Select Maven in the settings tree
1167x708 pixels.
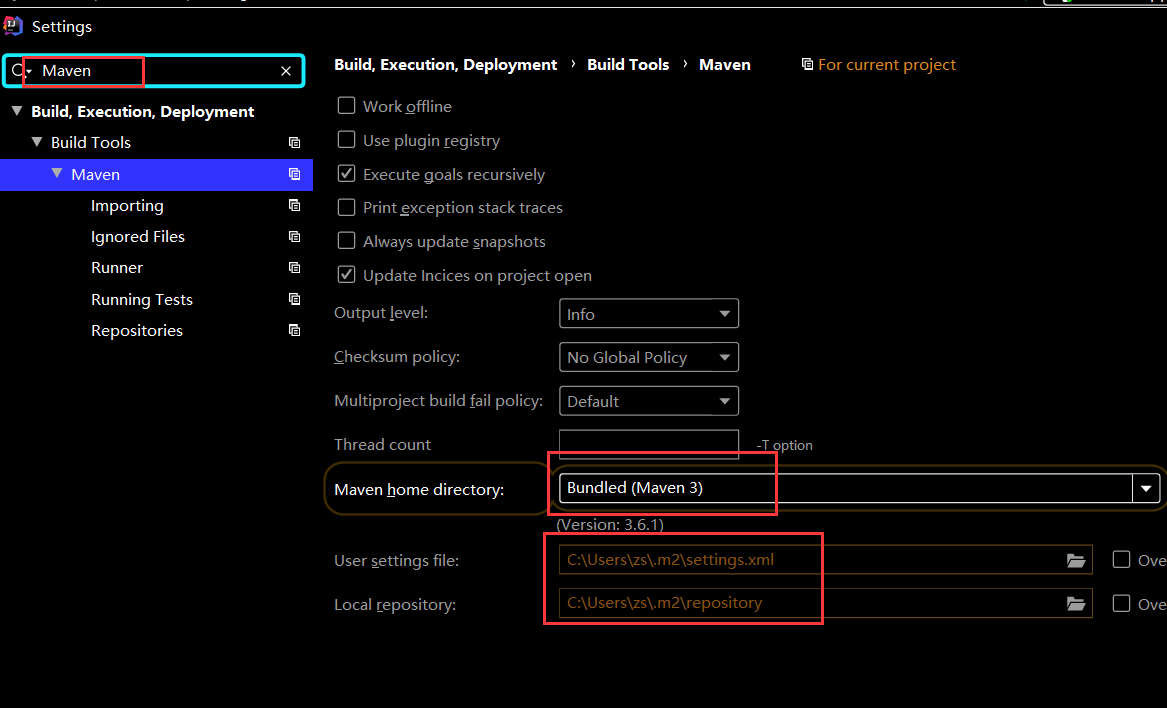pyautogui.click(x=95, y=174)
